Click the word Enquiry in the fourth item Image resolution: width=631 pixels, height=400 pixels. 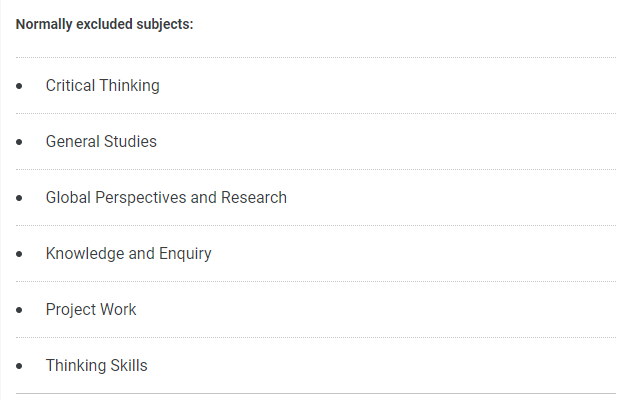tap(185, 254)
